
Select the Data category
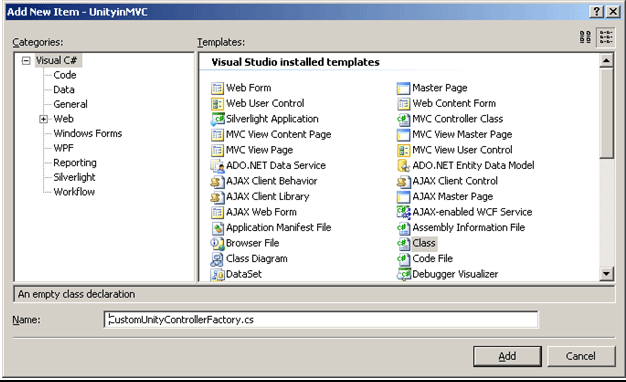coord(64,90)
